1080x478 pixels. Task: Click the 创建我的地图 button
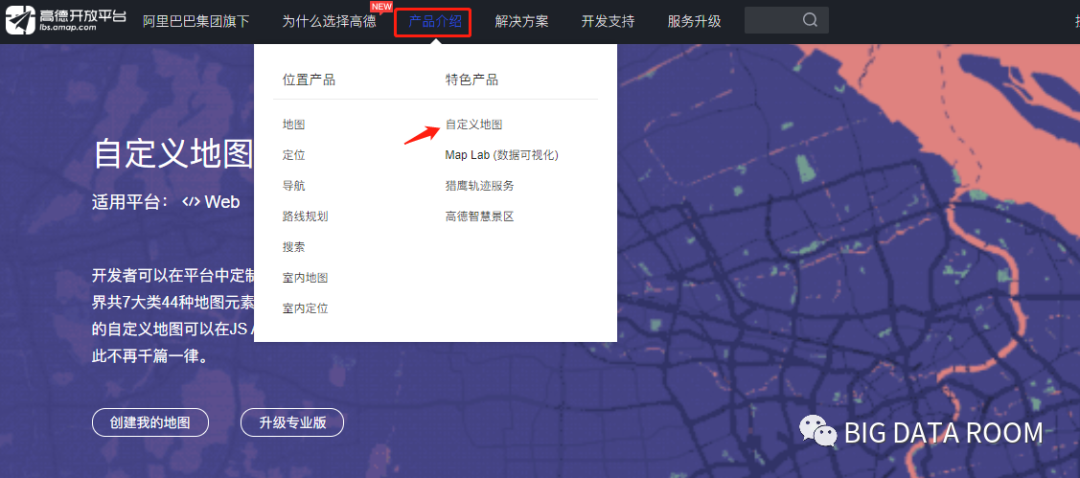click(x=150, y=422)
